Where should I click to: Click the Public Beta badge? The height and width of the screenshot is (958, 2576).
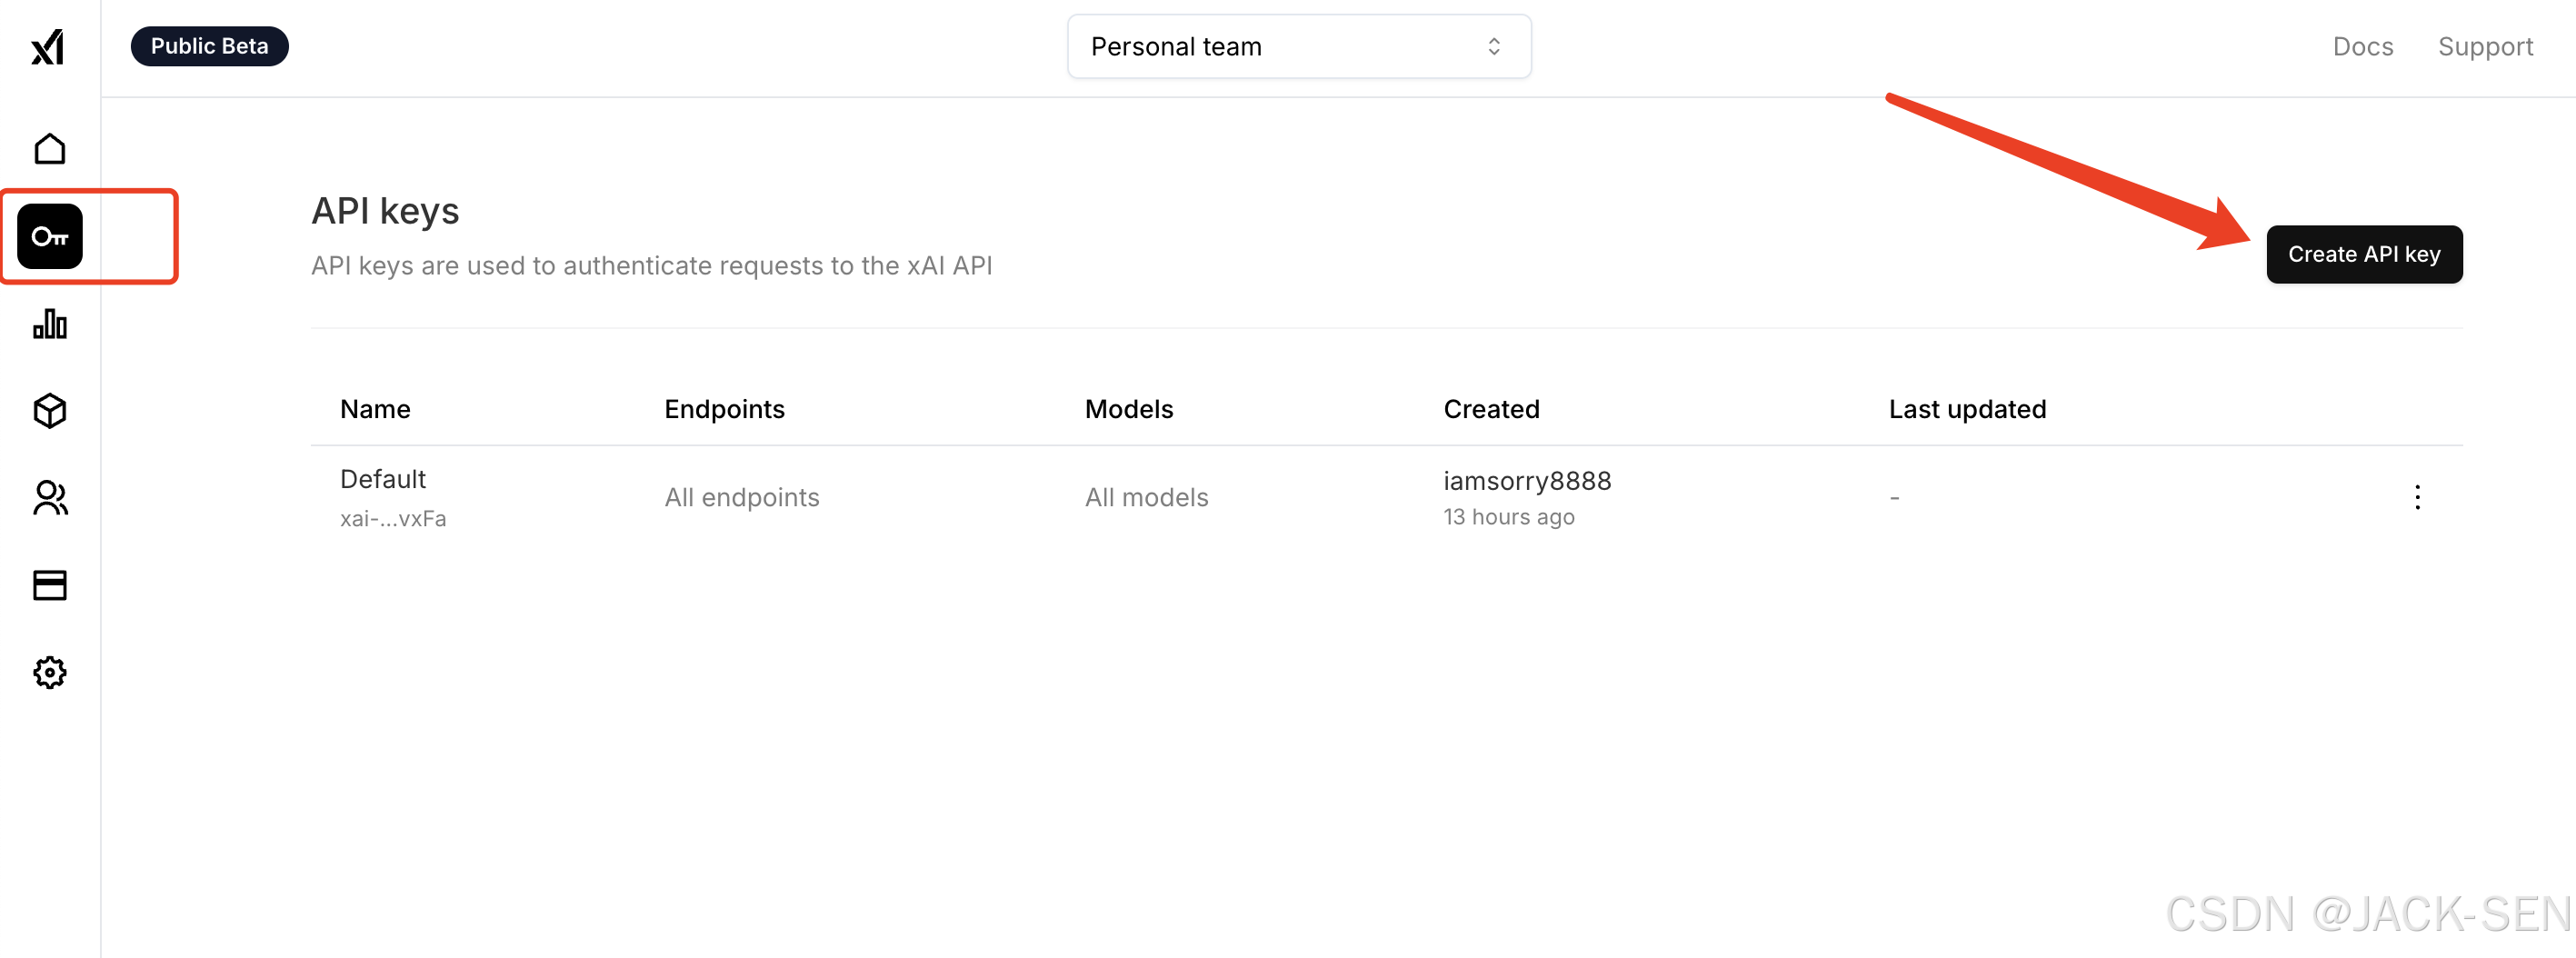(209, 46)
